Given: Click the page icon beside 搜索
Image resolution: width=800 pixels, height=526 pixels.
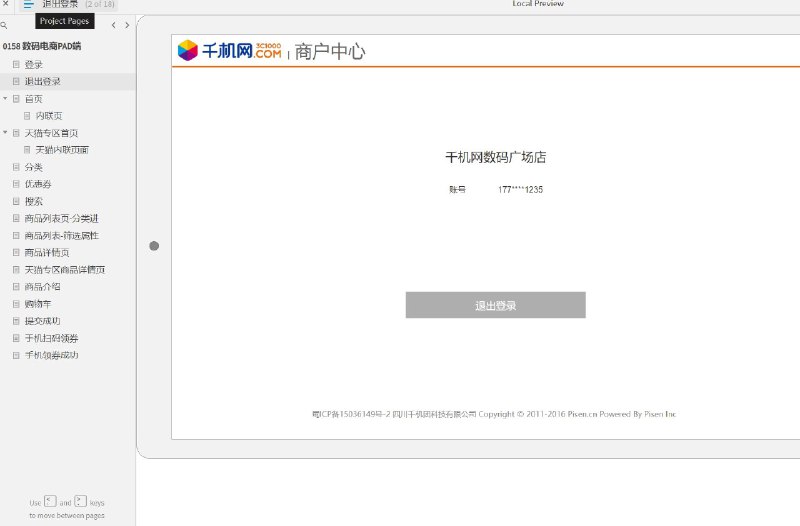Looking at the screenshot, I should pos(16,201).
